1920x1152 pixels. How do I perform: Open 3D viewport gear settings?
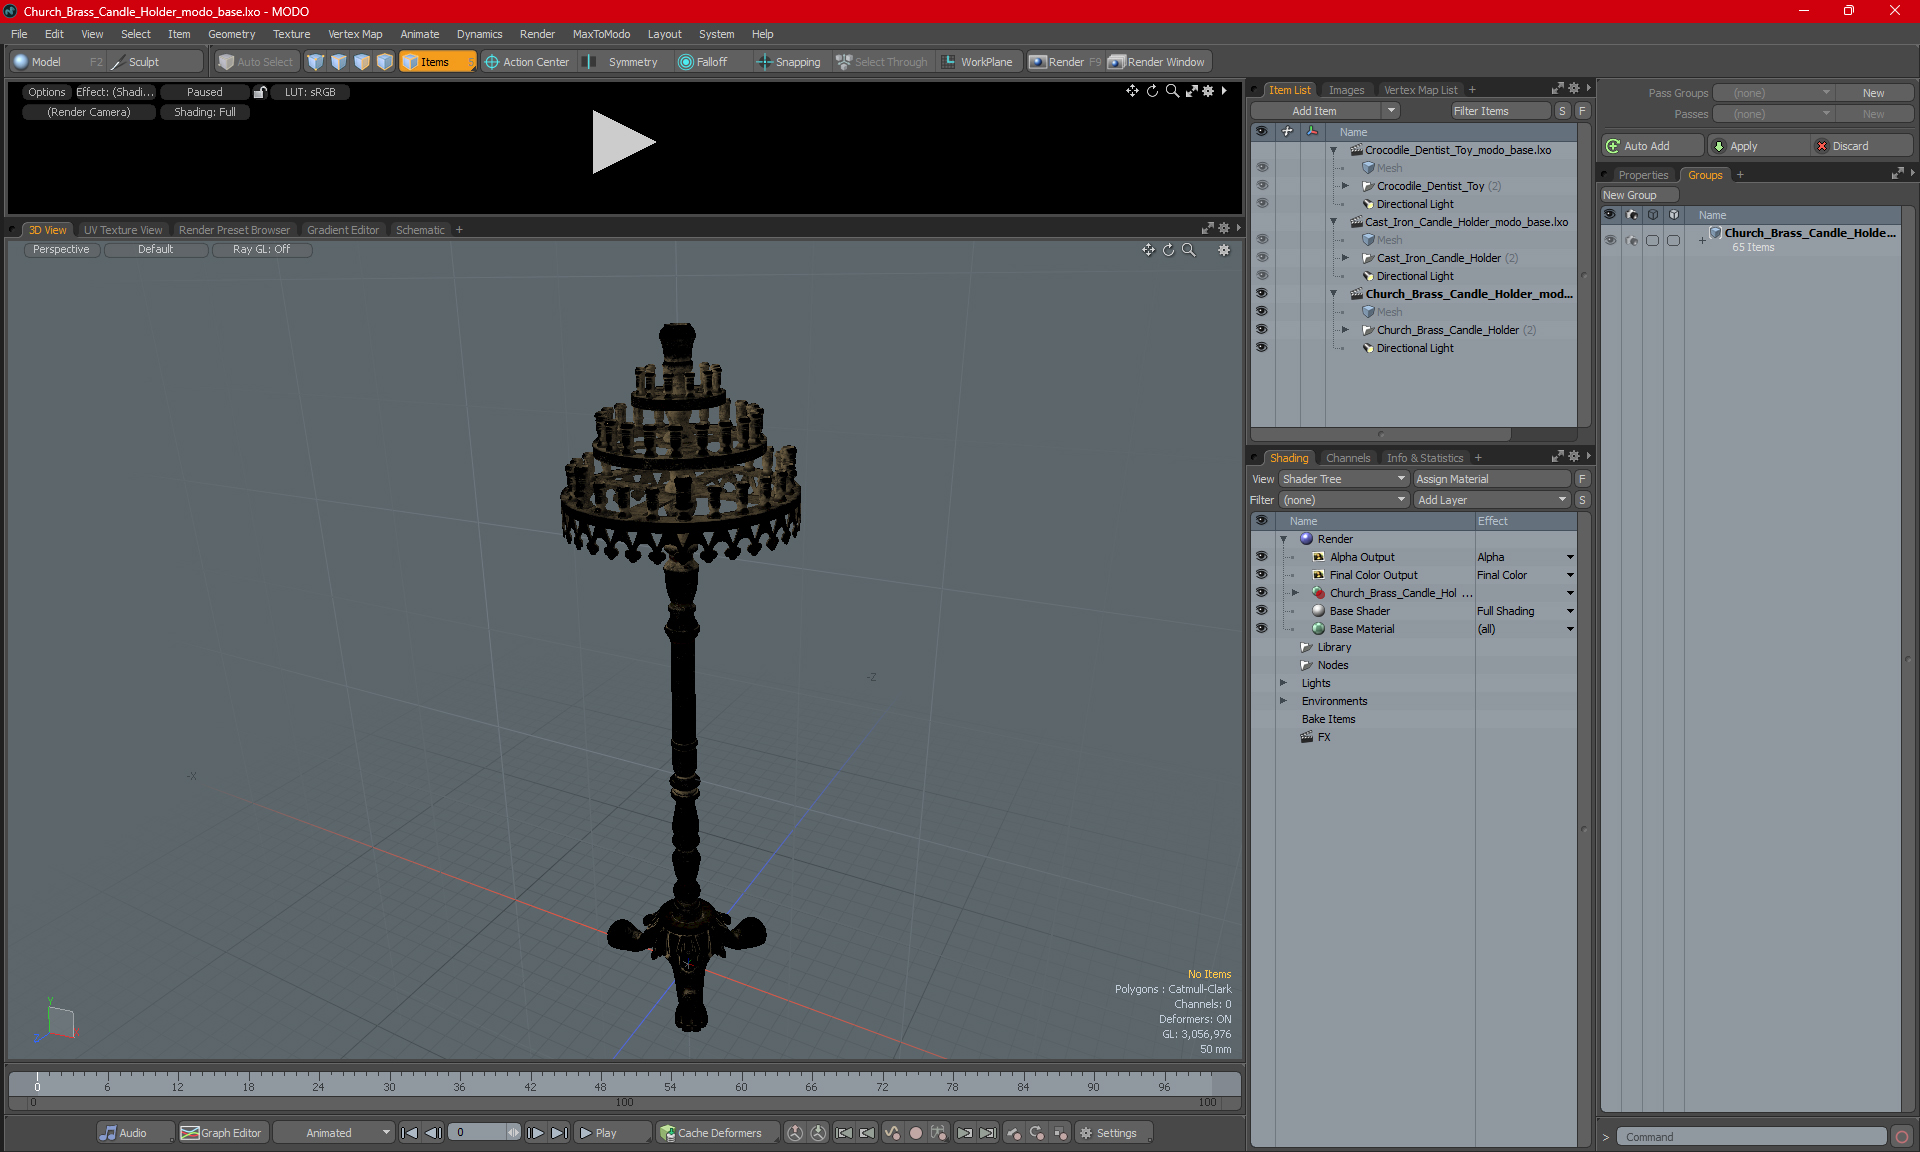1224,250
